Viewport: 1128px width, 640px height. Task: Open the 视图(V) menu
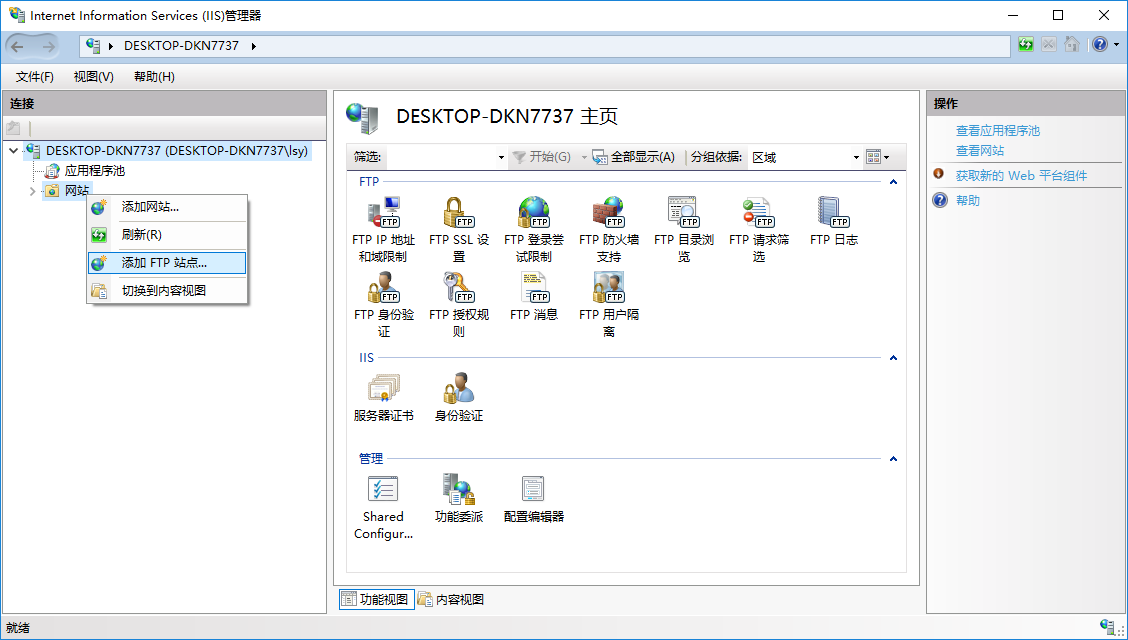pyautogui.click(x=94, y=77)
